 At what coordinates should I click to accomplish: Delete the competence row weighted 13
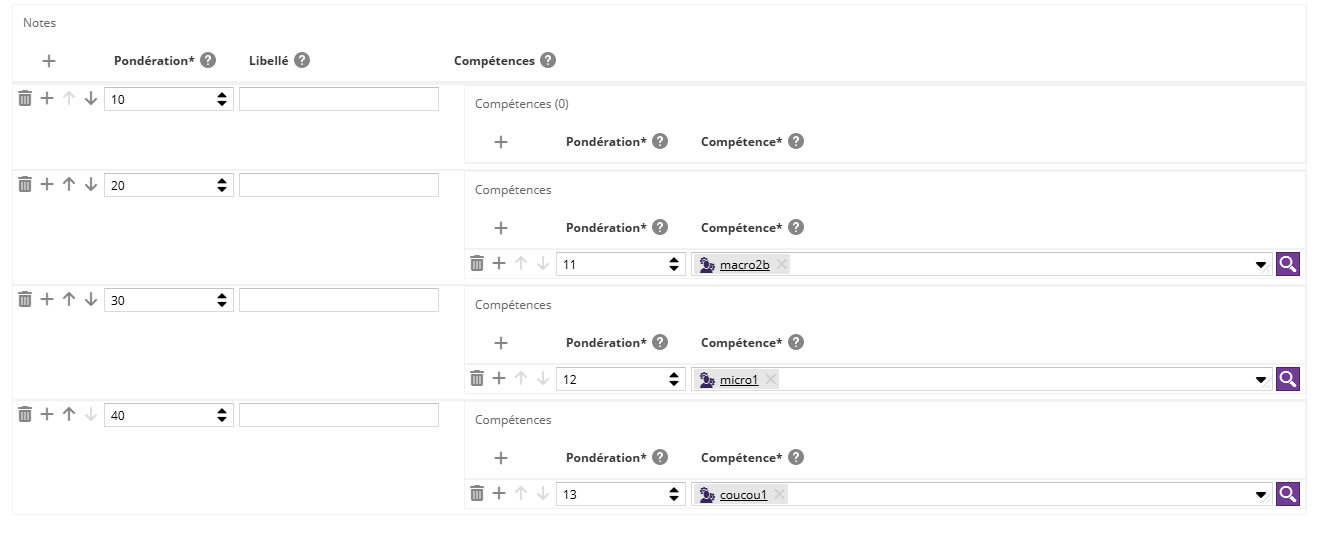click(477, 493)
